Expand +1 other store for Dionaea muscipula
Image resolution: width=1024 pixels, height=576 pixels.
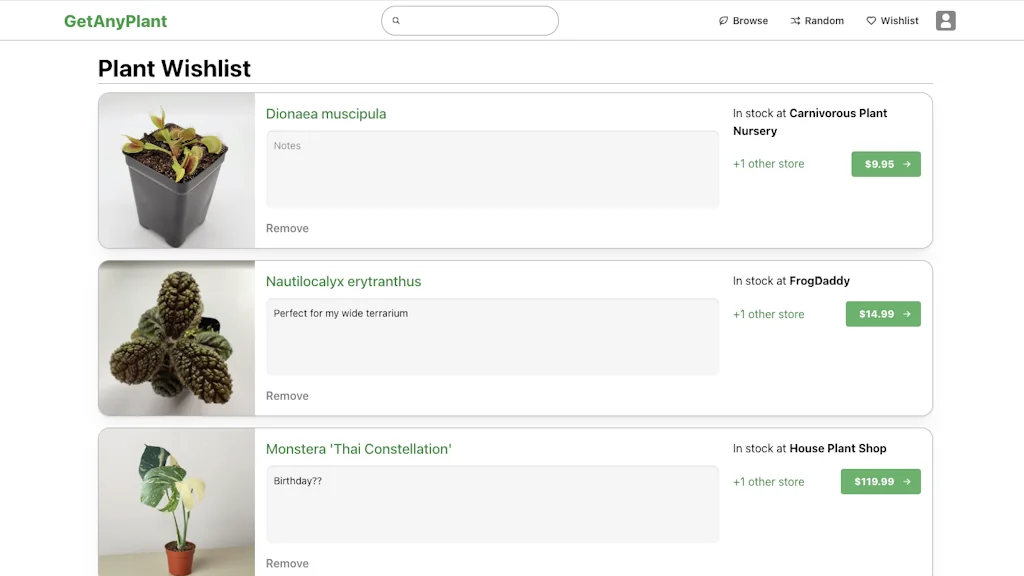[x=768, y=163]
